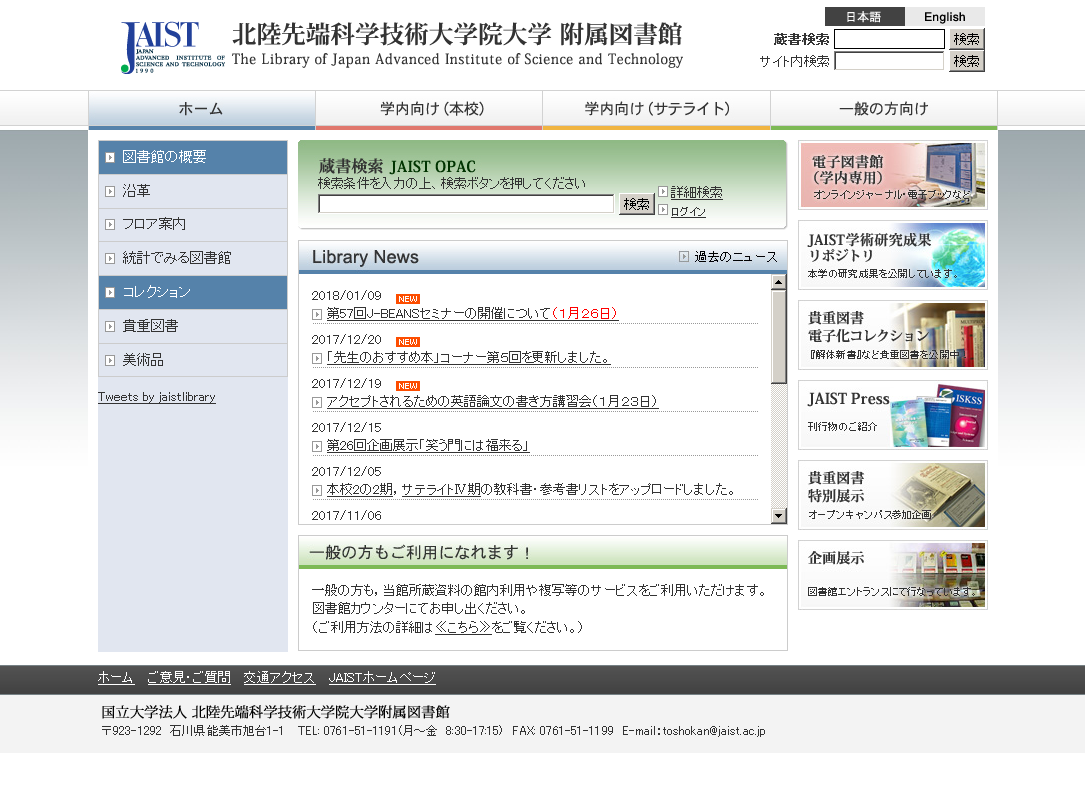Open the 沿革 sidebar item
This screenshot has width=1085, height=790.
193,191
